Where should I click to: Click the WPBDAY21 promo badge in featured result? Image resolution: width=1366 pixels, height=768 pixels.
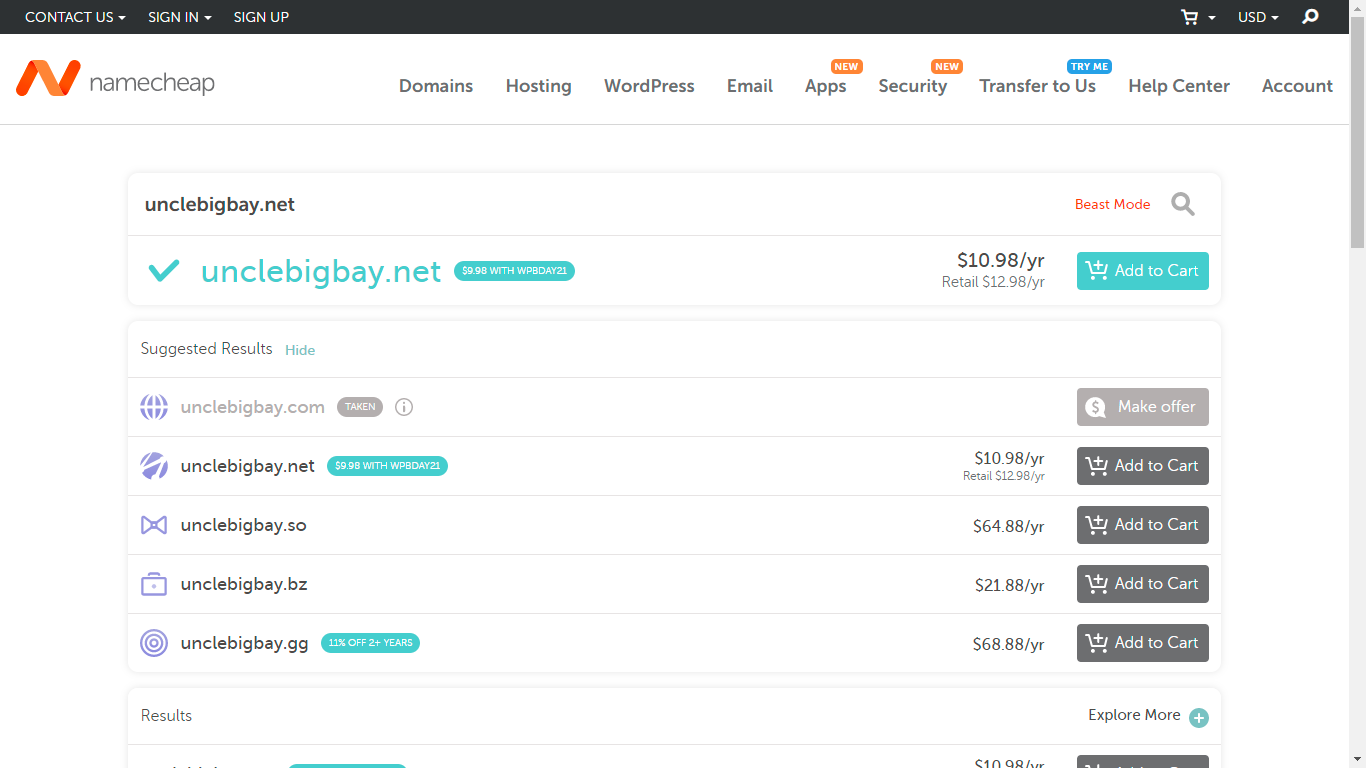coord(514,271)
